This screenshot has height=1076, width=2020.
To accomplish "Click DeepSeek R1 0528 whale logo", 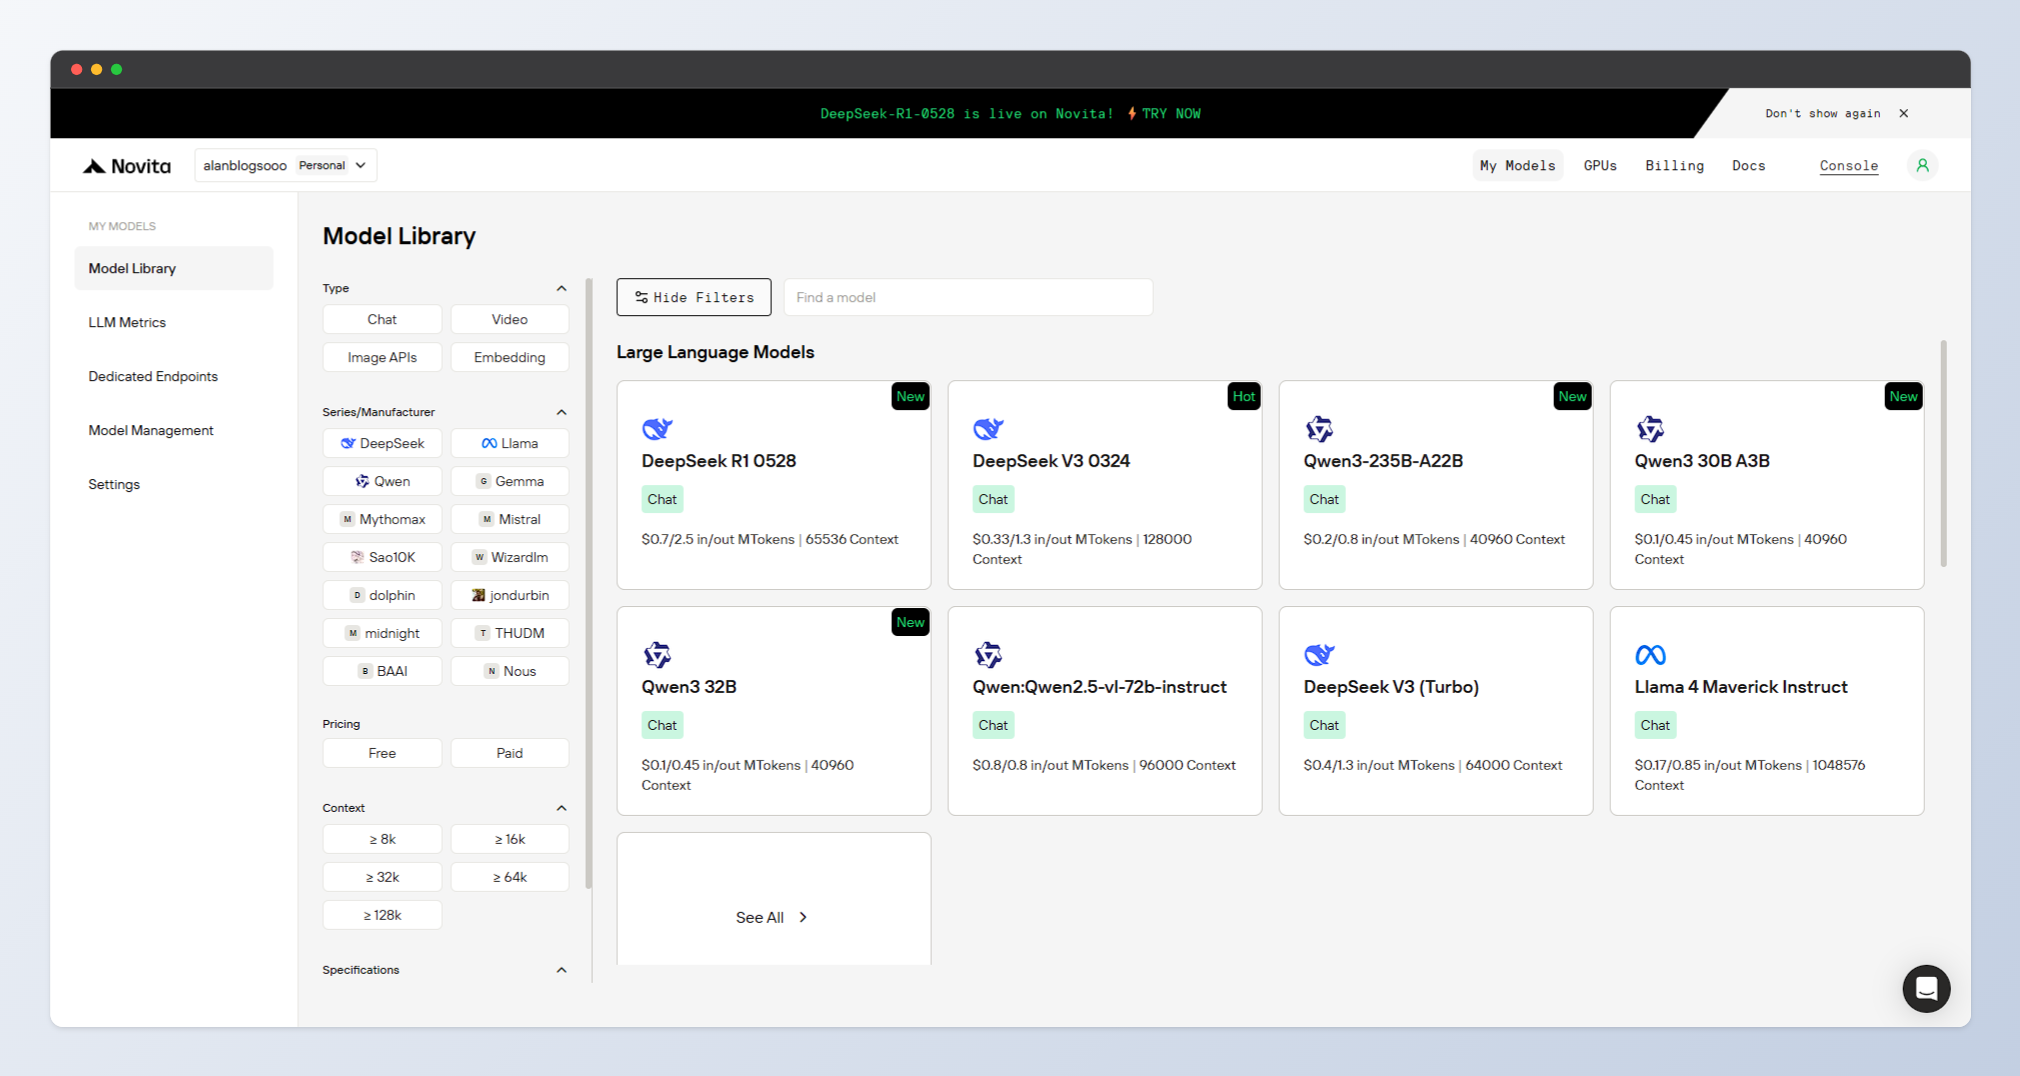I will click(657, 429).
